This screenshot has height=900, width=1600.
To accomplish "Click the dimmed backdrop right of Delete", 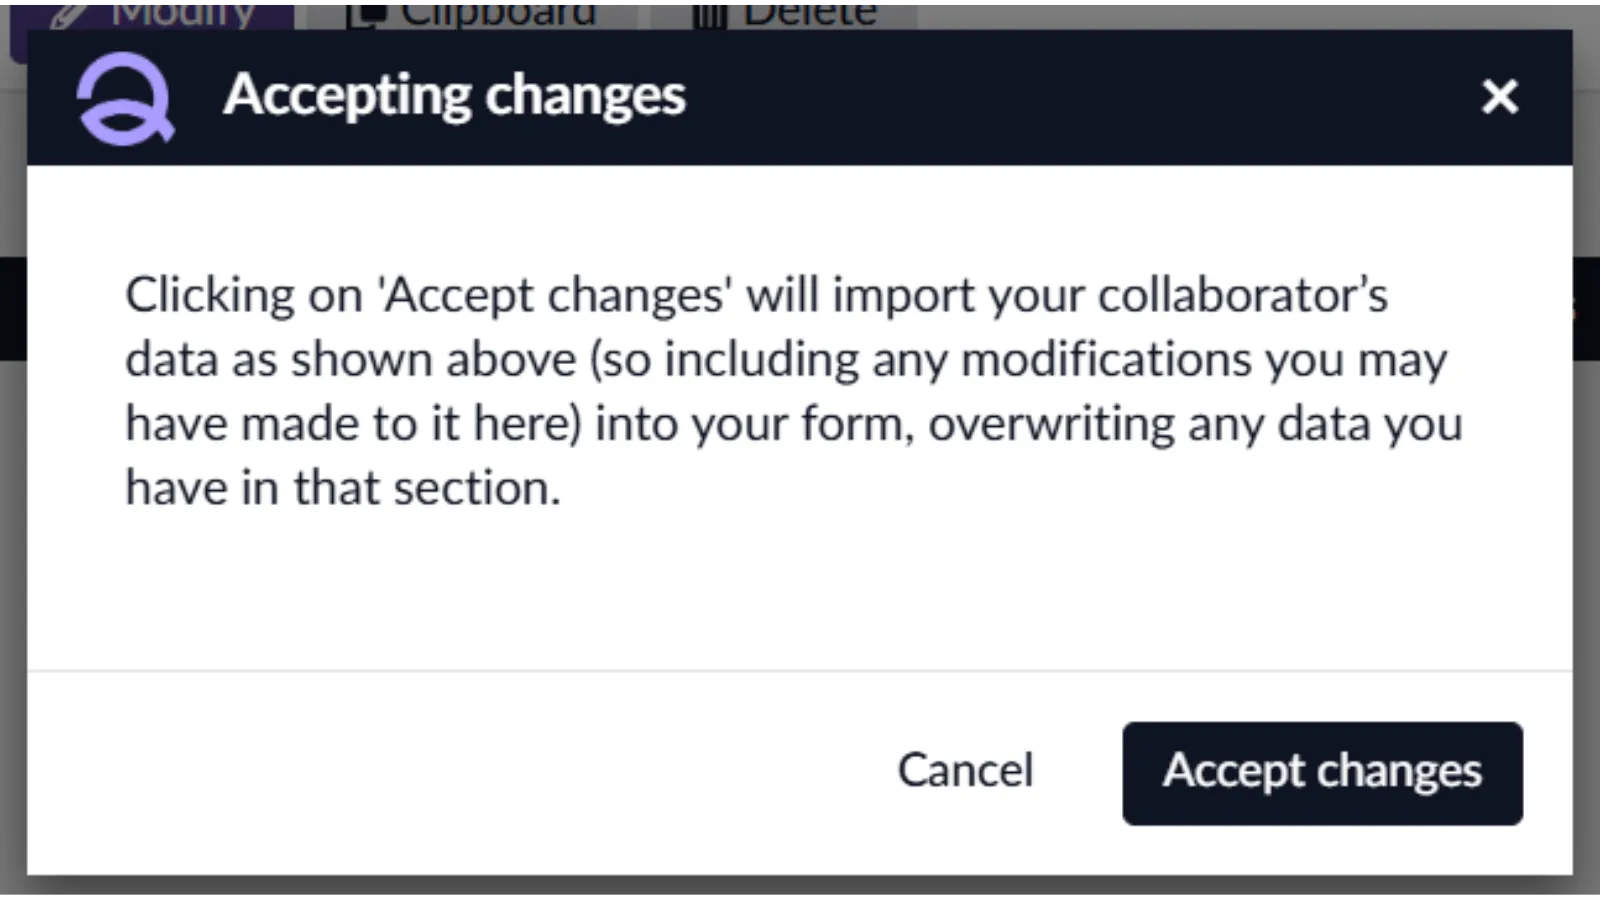I will [x=1250, y=14].
